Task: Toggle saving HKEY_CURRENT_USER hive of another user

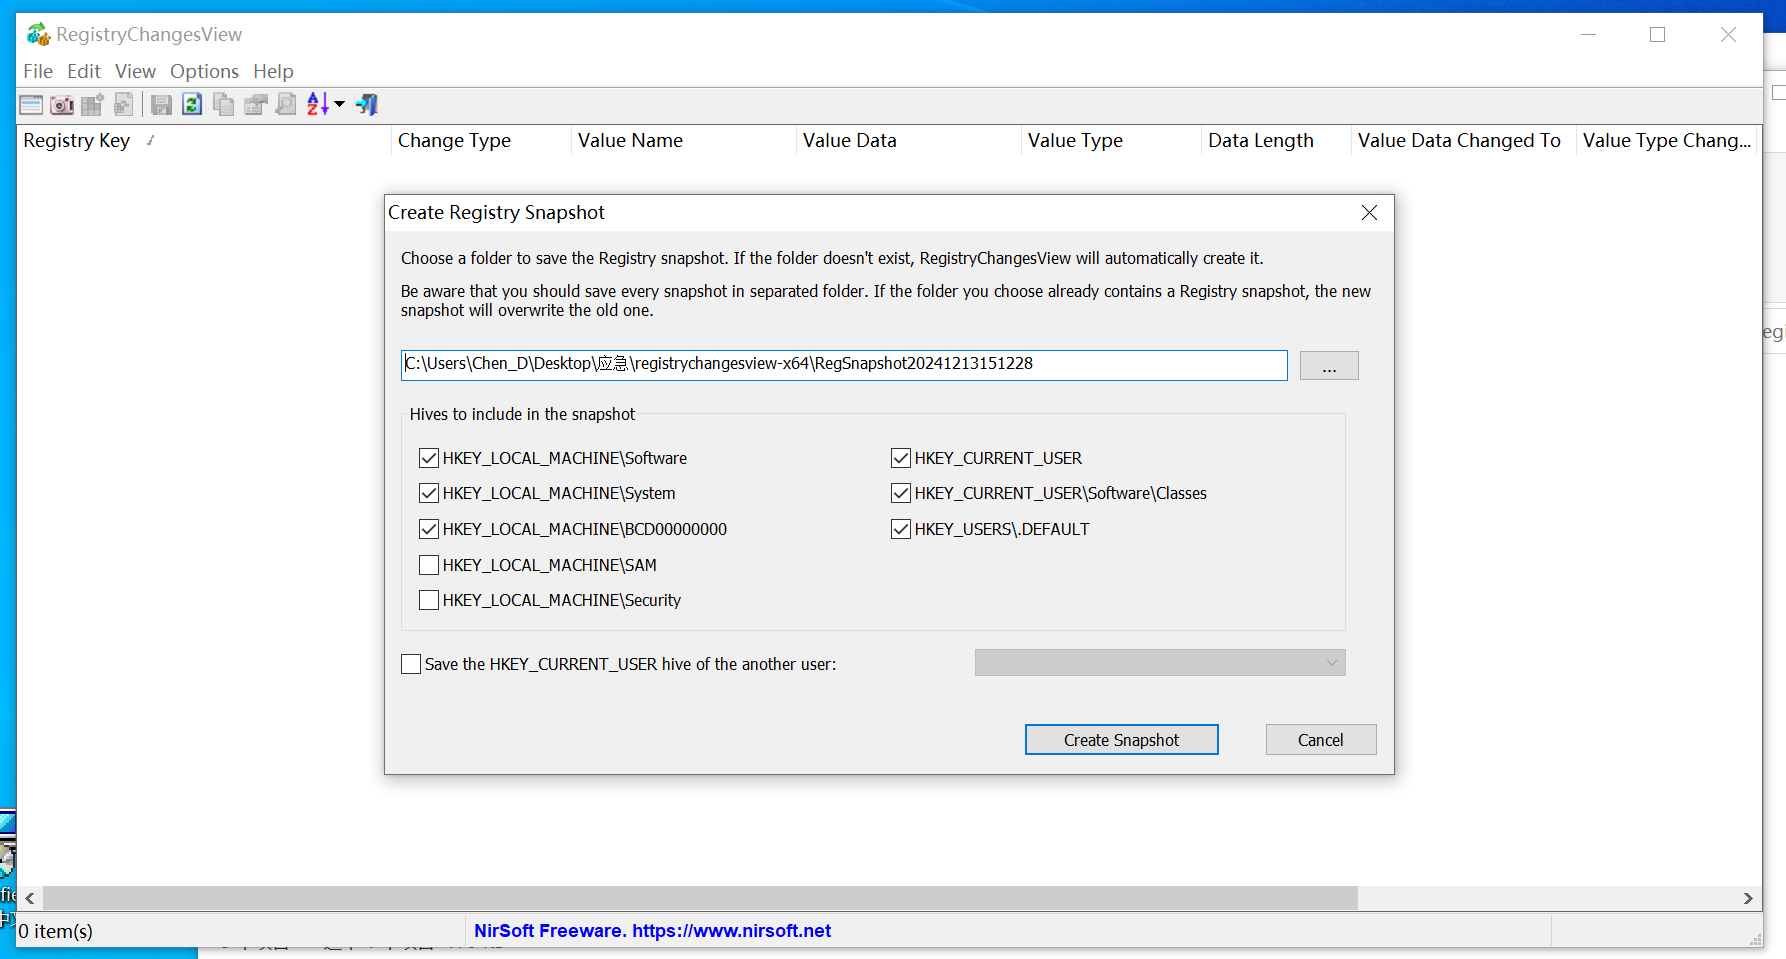Action: click(x=411, y=664)
